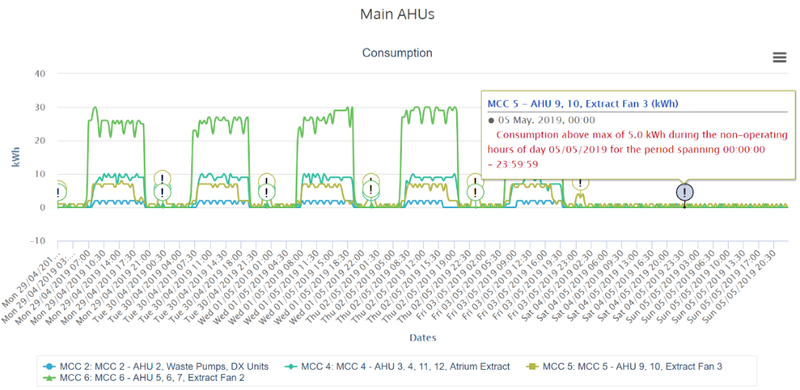Click the red 'Consumption above max of 5.0 kWh' message
This screenshot has height=390, width=800.
point(637,150)
